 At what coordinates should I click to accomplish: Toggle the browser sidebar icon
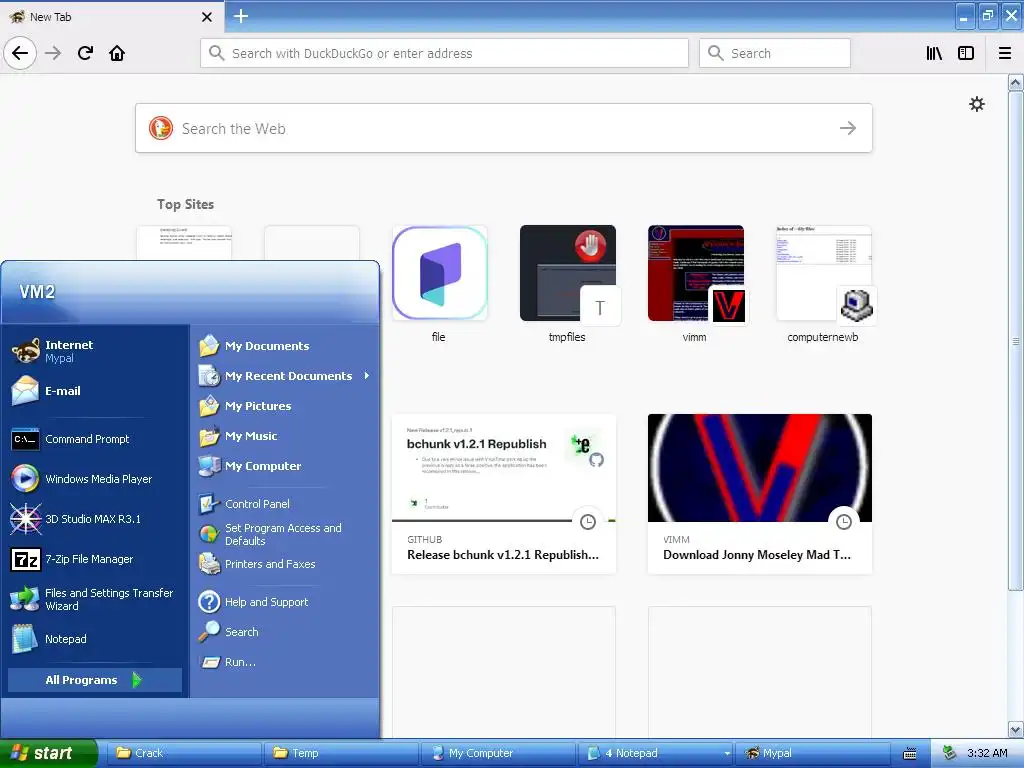[966, 53]
